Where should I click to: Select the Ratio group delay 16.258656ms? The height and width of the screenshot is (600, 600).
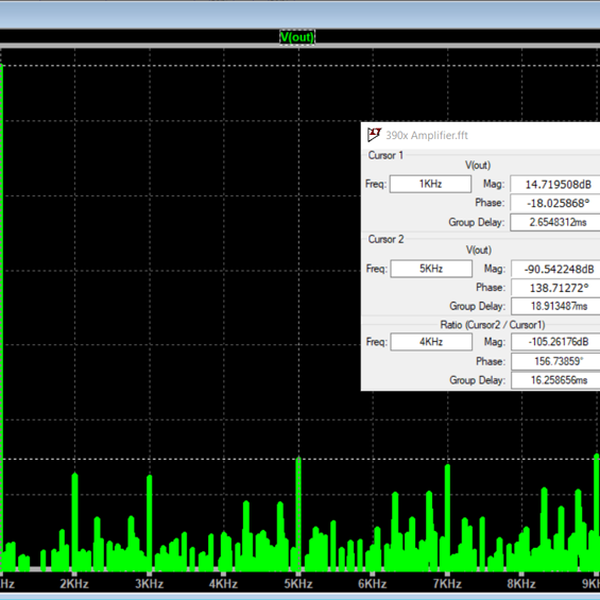click(554, 380)
